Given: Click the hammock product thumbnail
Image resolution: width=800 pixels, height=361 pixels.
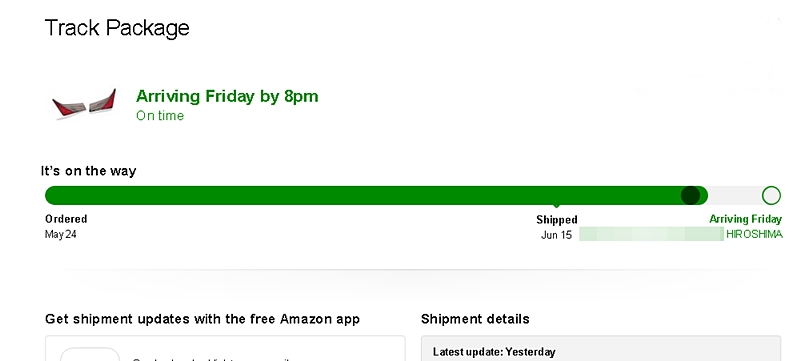Looking at the screenshot, I should click(84, 104).
